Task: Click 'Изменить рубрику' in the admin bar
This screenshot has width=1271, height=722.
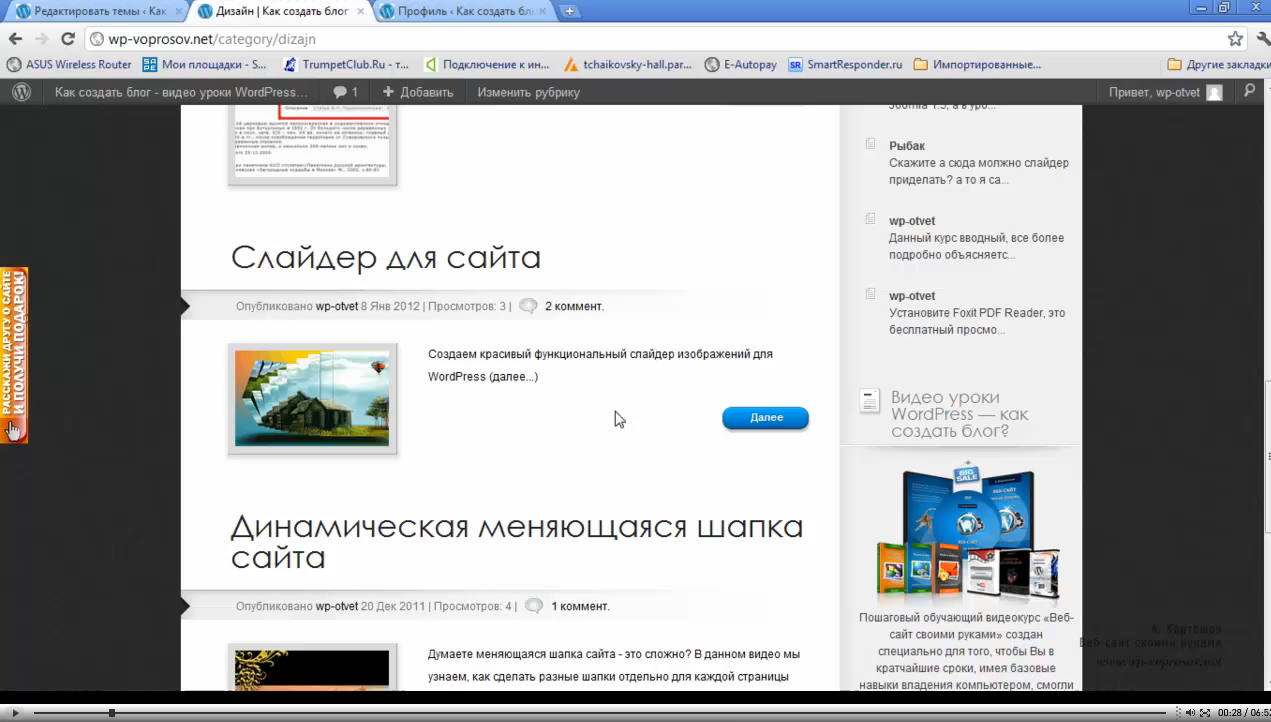Action: click(528, 92)
